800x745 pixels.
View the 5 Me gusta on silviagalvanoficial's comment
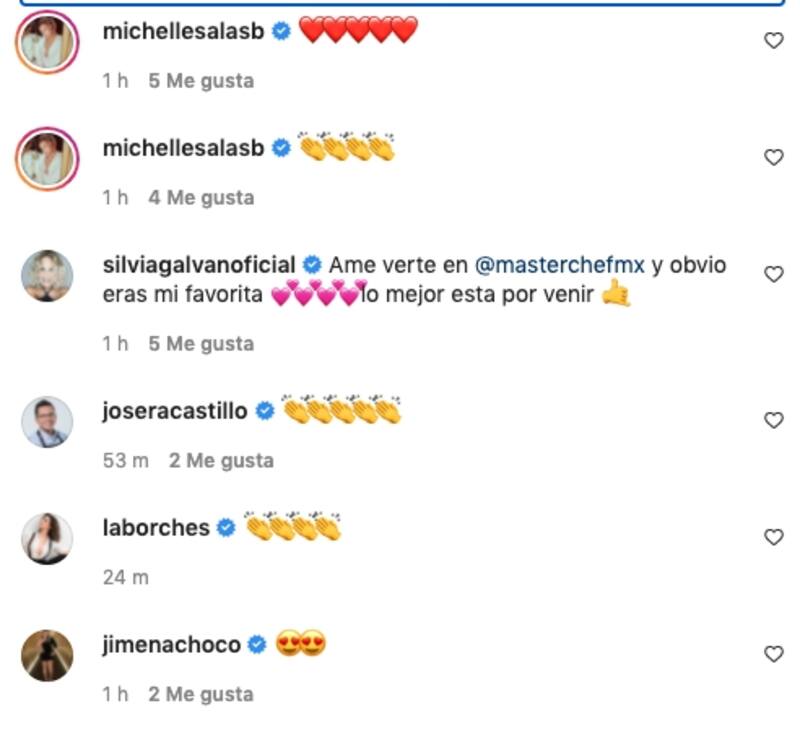[x=201, y=344]
